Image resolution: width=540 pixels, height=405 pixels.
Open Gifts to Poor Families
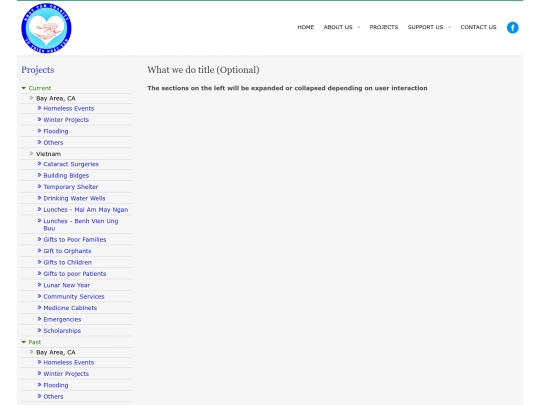coord(75,240)
